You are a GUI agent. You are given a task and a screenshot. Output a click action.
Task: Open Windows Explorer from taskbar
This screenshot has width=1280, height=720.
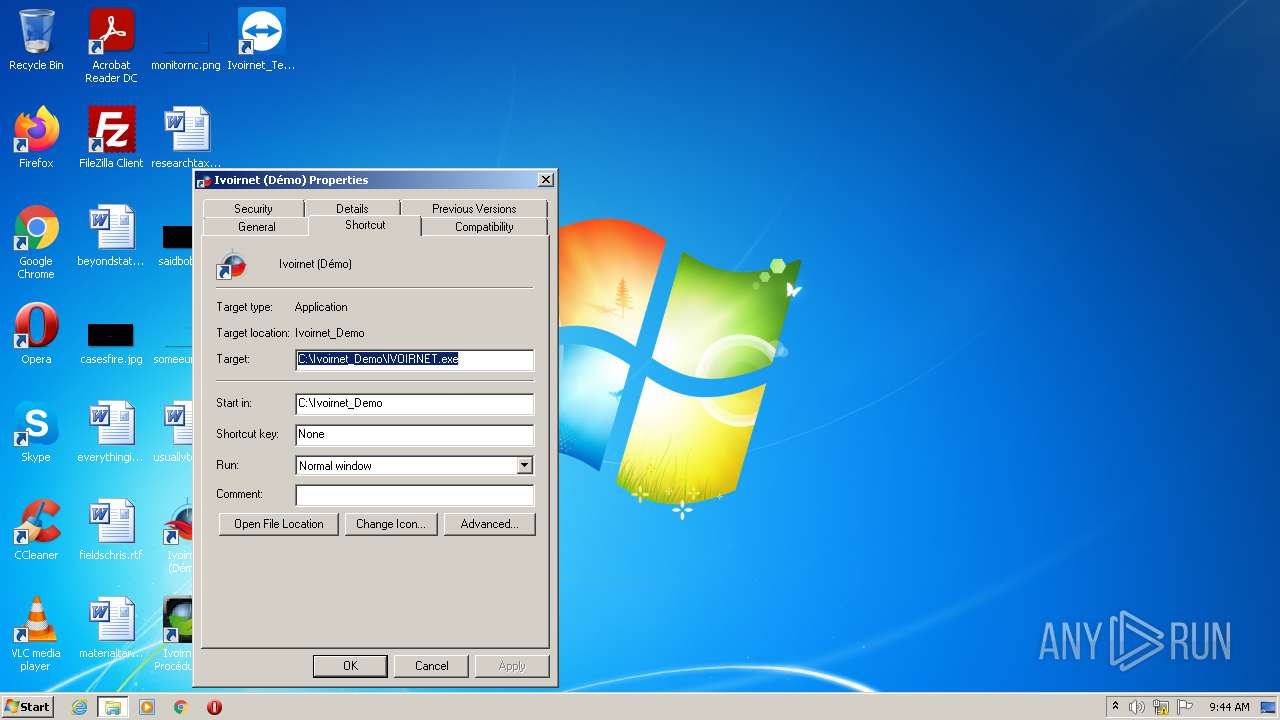click(113, 707)
